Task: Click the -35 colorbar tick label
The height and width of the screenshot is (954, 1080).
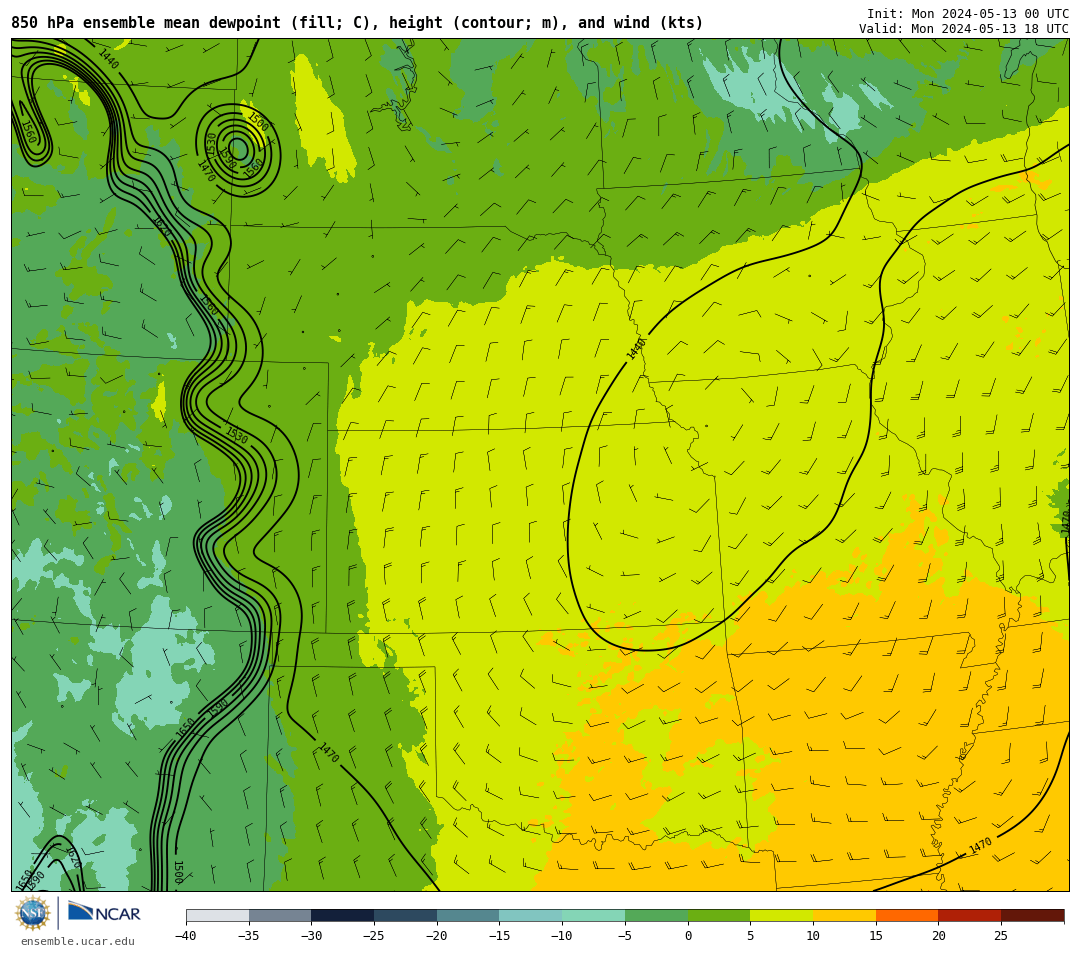Action: [249, 935]
